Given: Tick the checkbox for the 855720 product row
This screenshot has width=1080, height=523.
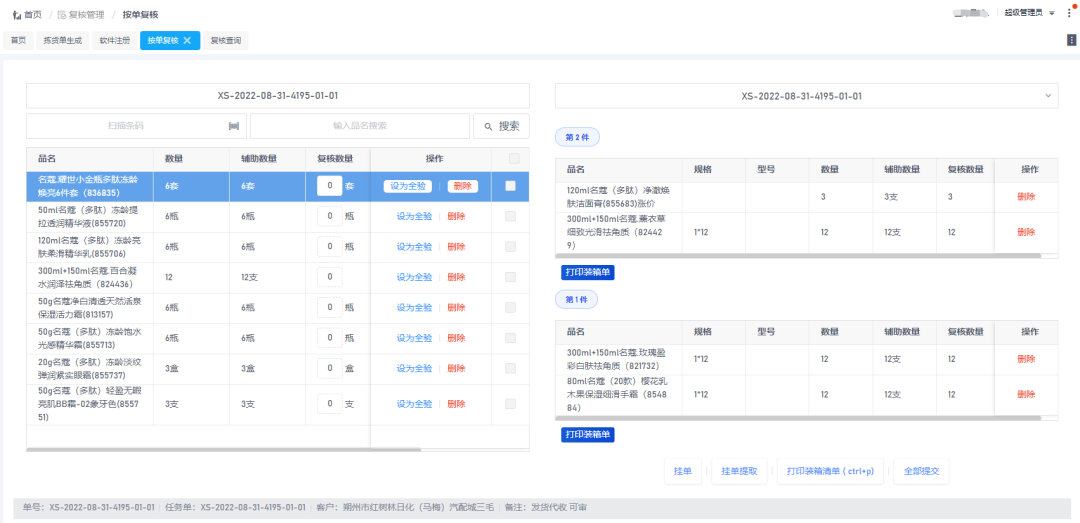Looking at the screenshot, I should (511, 217).
